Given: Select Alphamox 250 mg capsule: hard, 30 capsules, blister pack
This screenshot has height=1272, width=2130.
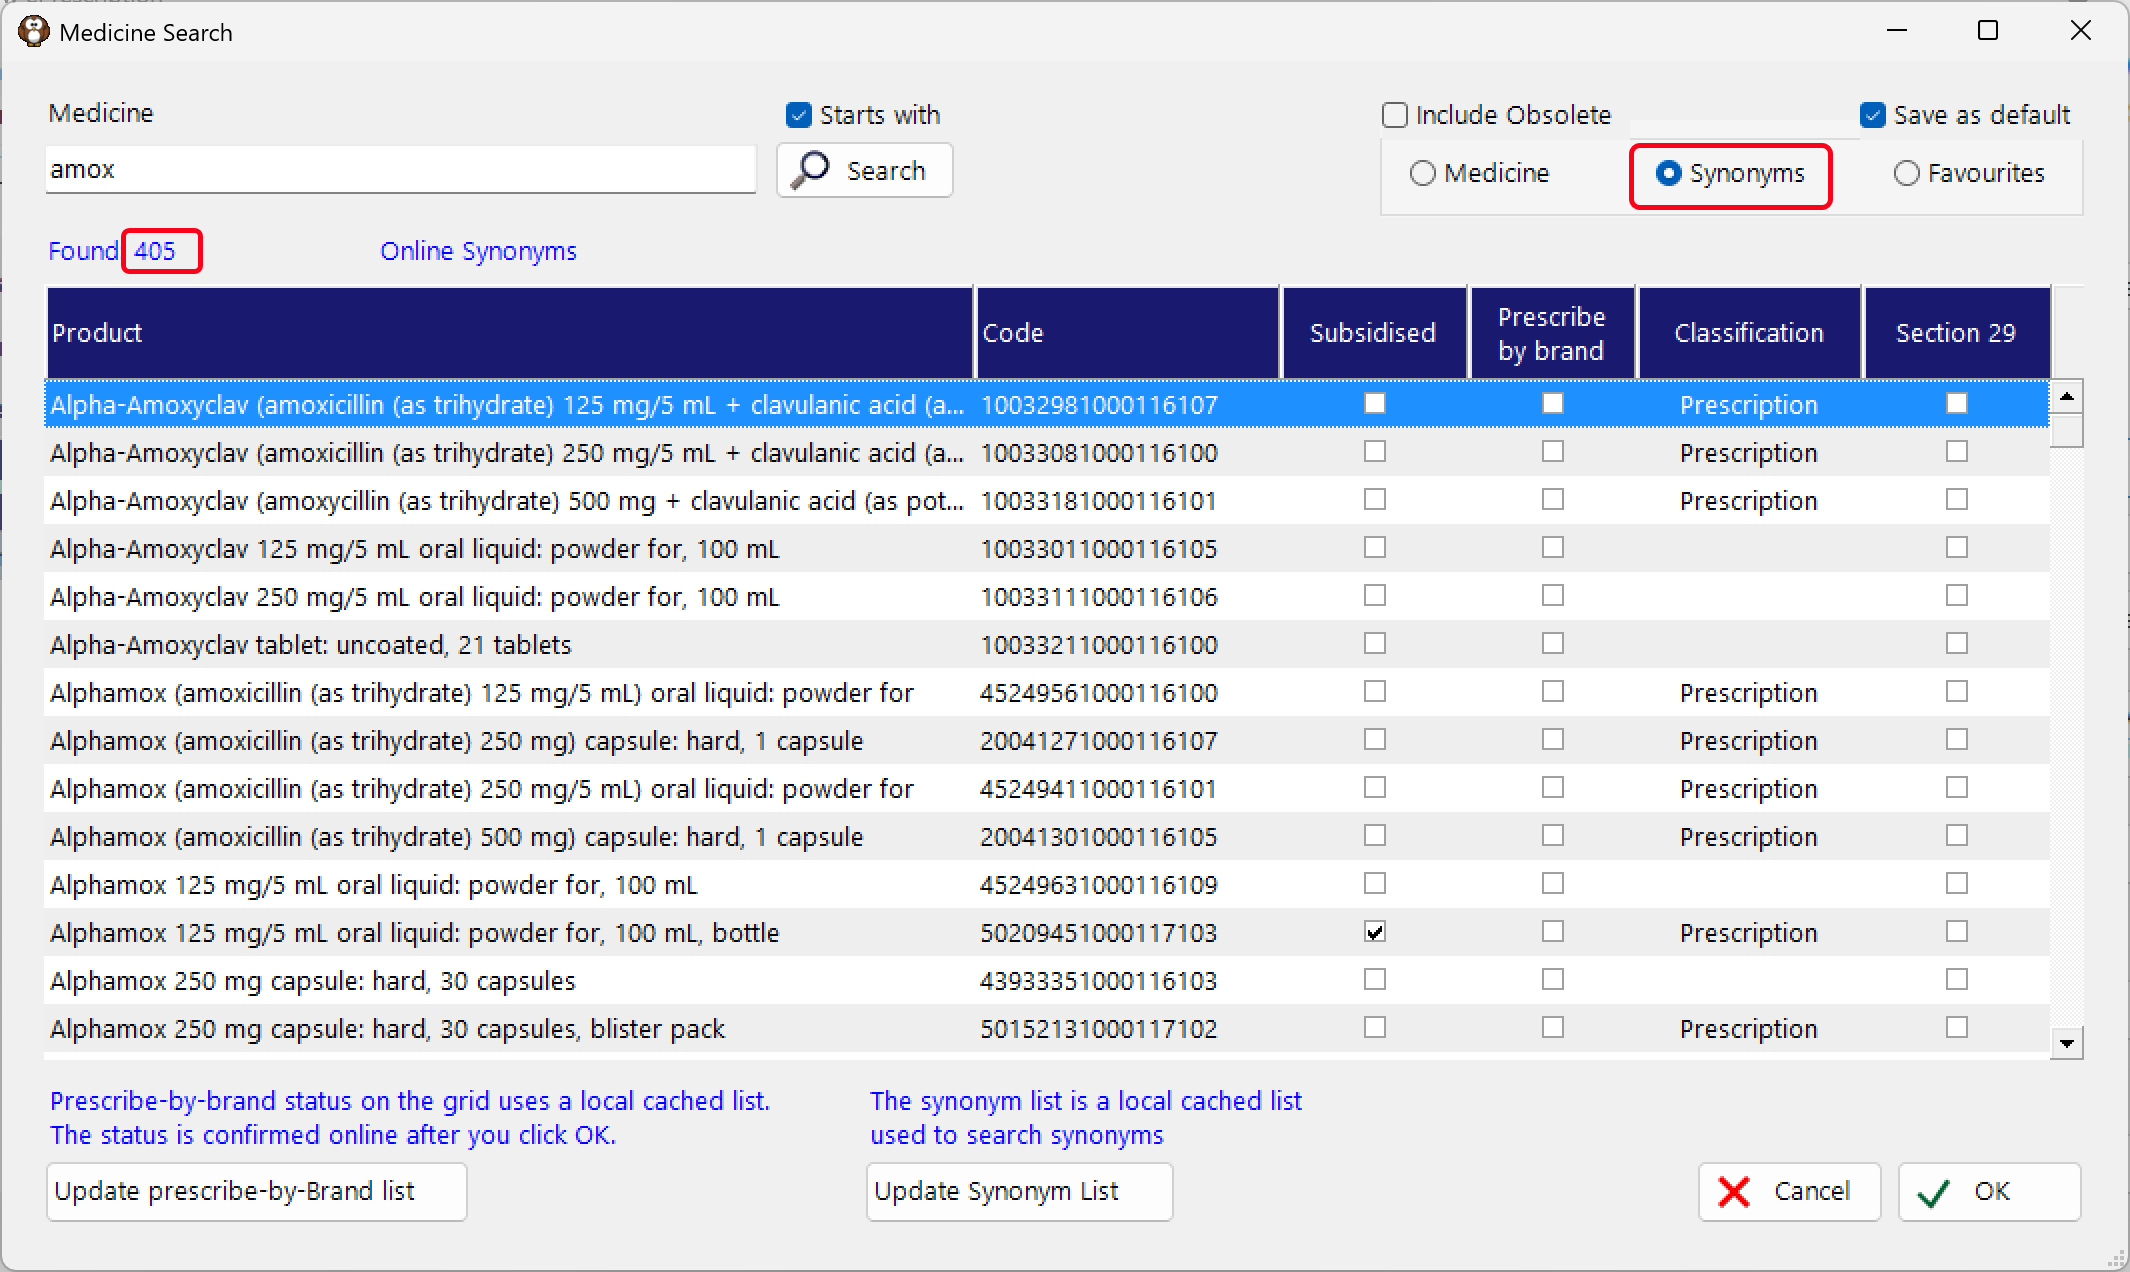Looking at the screenshot, I should [x=1047, y=1028].
